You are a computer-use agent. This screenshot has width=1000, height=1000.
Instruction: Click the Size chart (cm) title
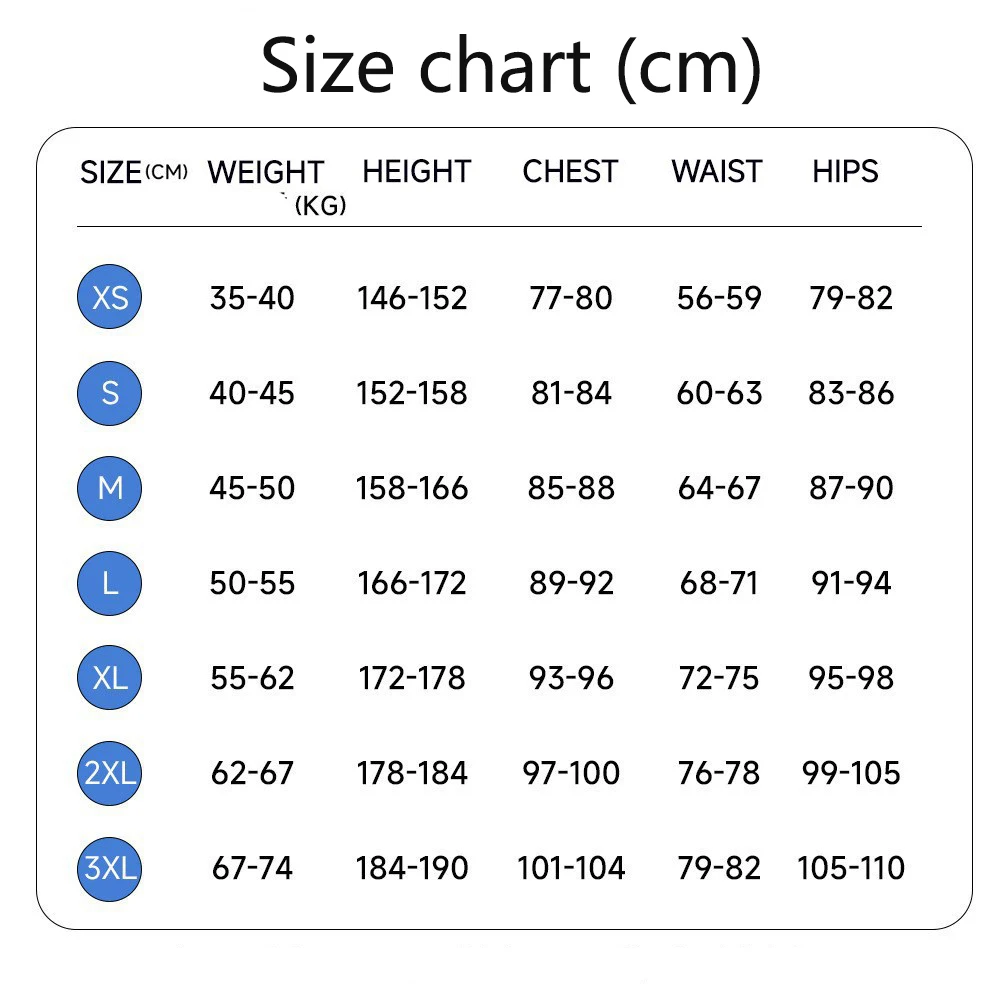click(x=511, y=66)
